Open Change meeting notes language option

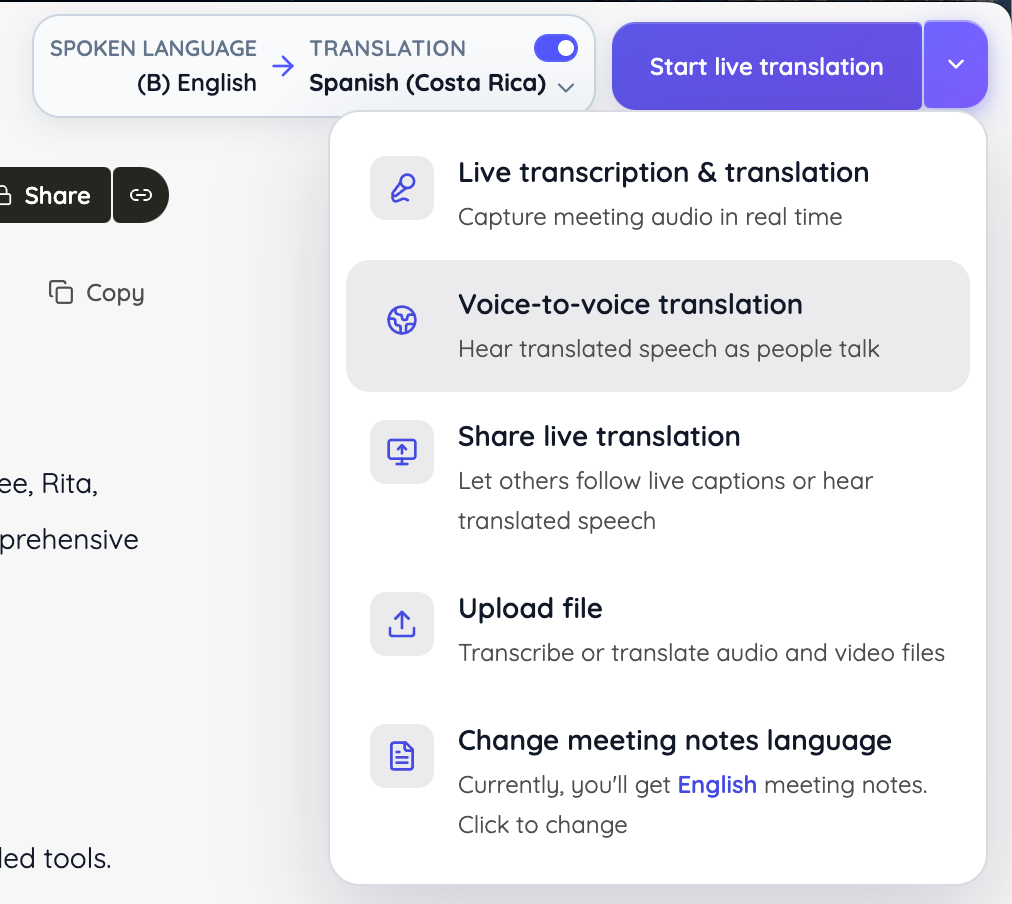(658, 781)
